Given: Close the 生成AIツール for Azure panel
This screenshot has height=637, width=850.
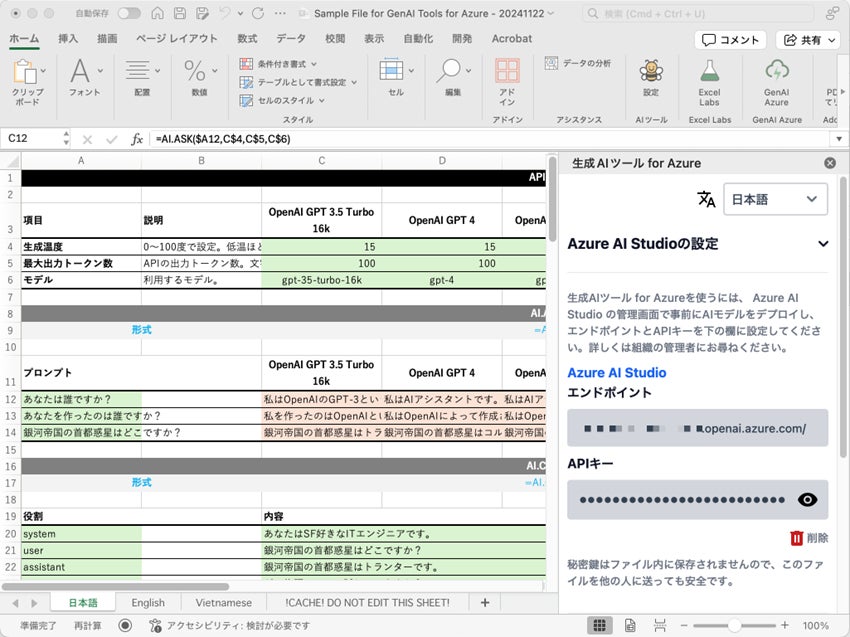Looking at the screenshot, I should pos(829,163).
